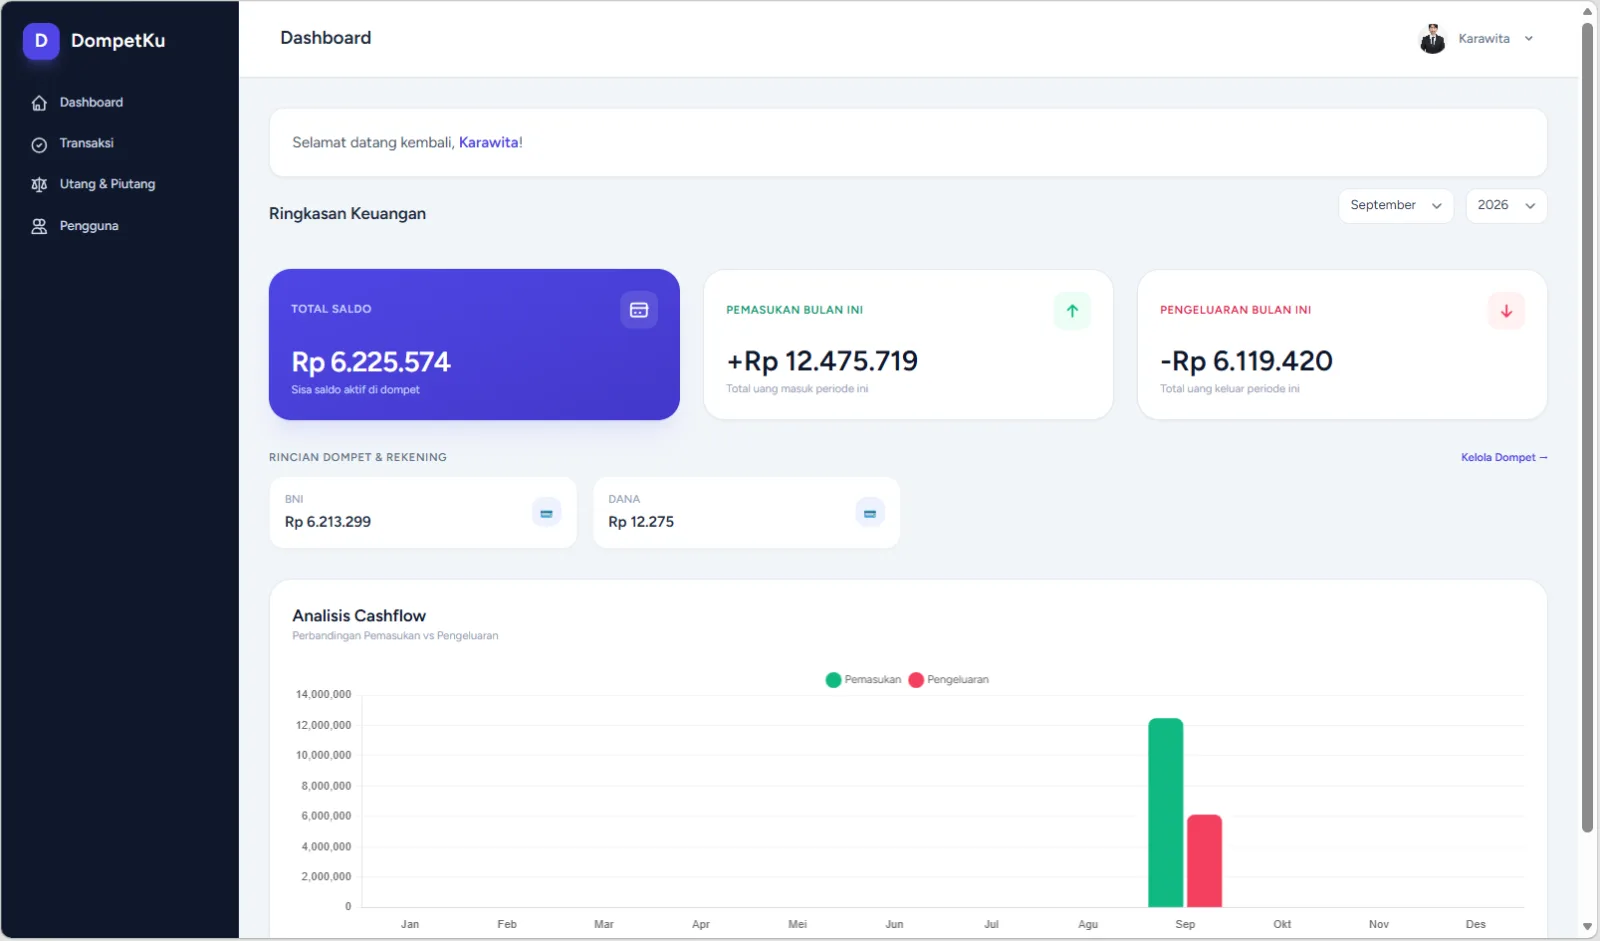This screenshot has height=941, width=1600.
Task: Click the Dashboard home icon in sidebar
Action: pyautogui.click(x=39, y=103)
